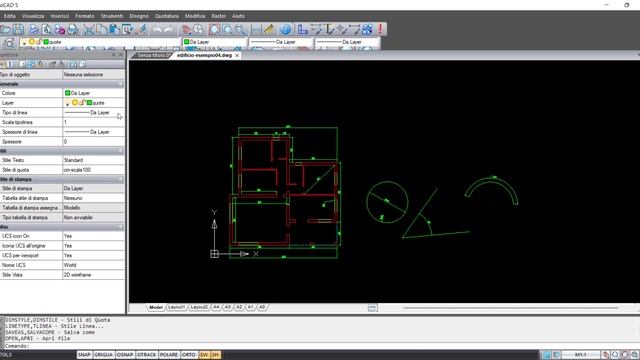Click the M1:1 annotation scale box
The width and height of the screenshot is (640, 360).
coord(580,355)
